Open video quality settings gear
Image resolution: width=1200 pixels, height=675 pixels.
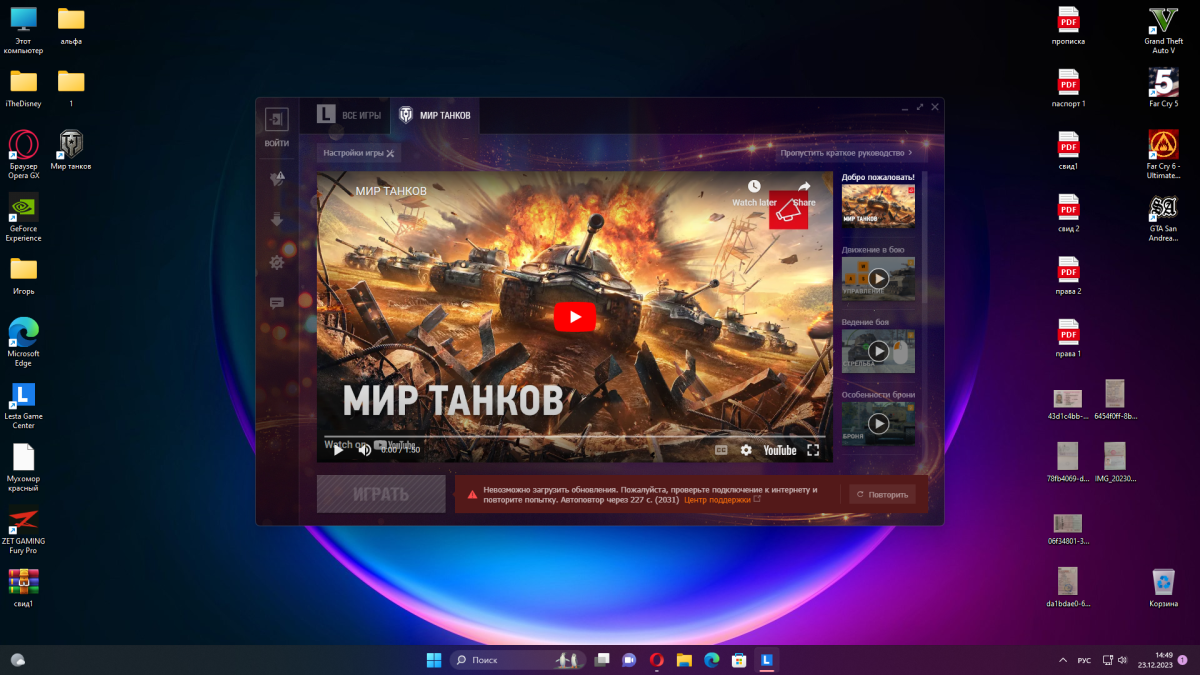pos(746,450)
